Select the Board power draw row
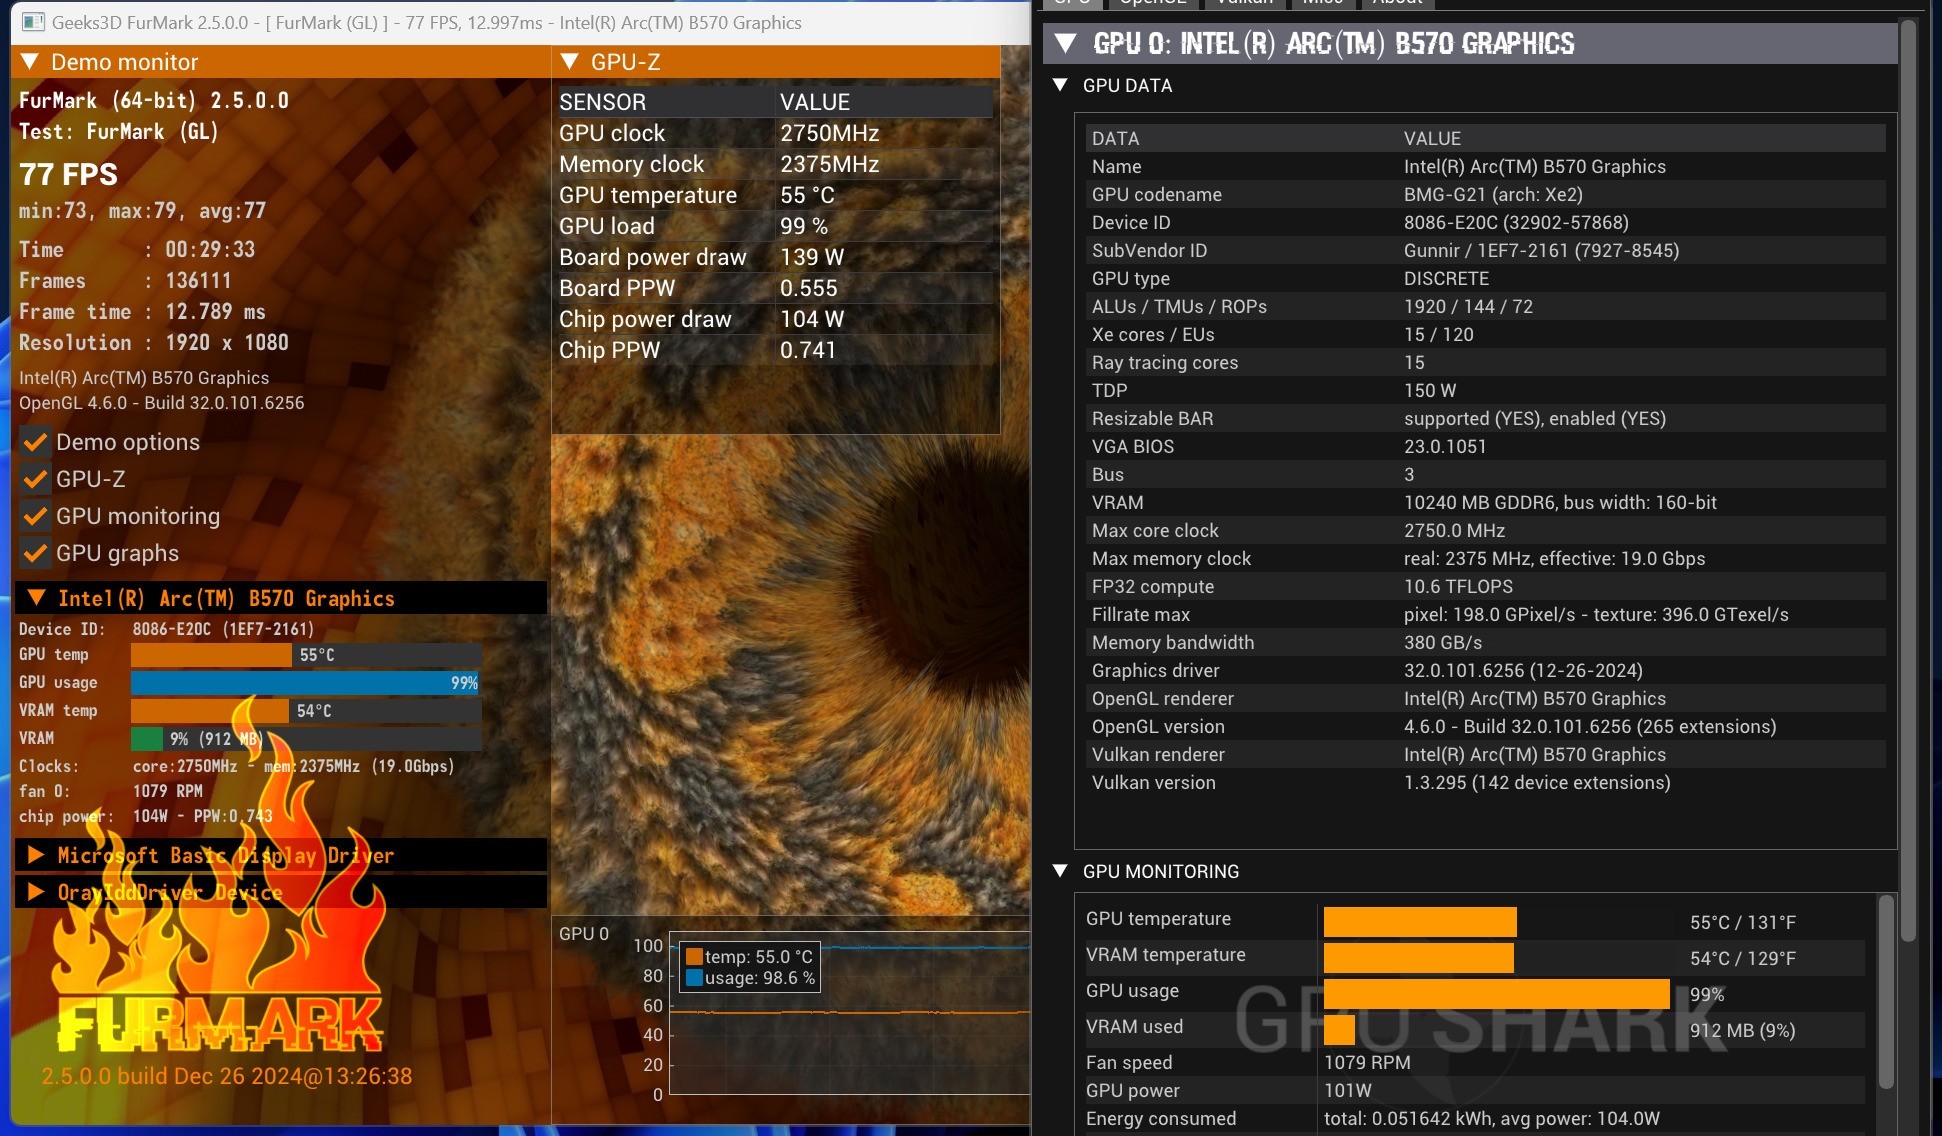This screenshot has width=1942, height=1136. coord(775,257)
